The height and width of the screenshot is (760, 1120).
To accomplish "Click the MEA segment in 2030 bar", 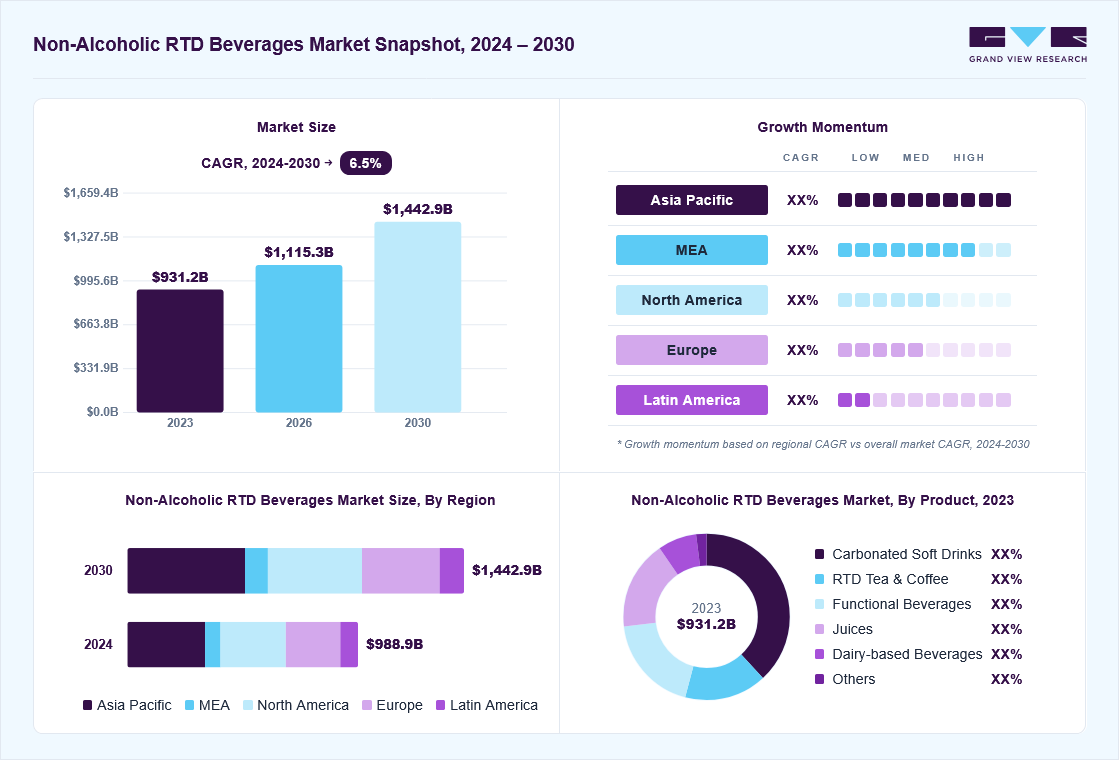I will 256,571.
